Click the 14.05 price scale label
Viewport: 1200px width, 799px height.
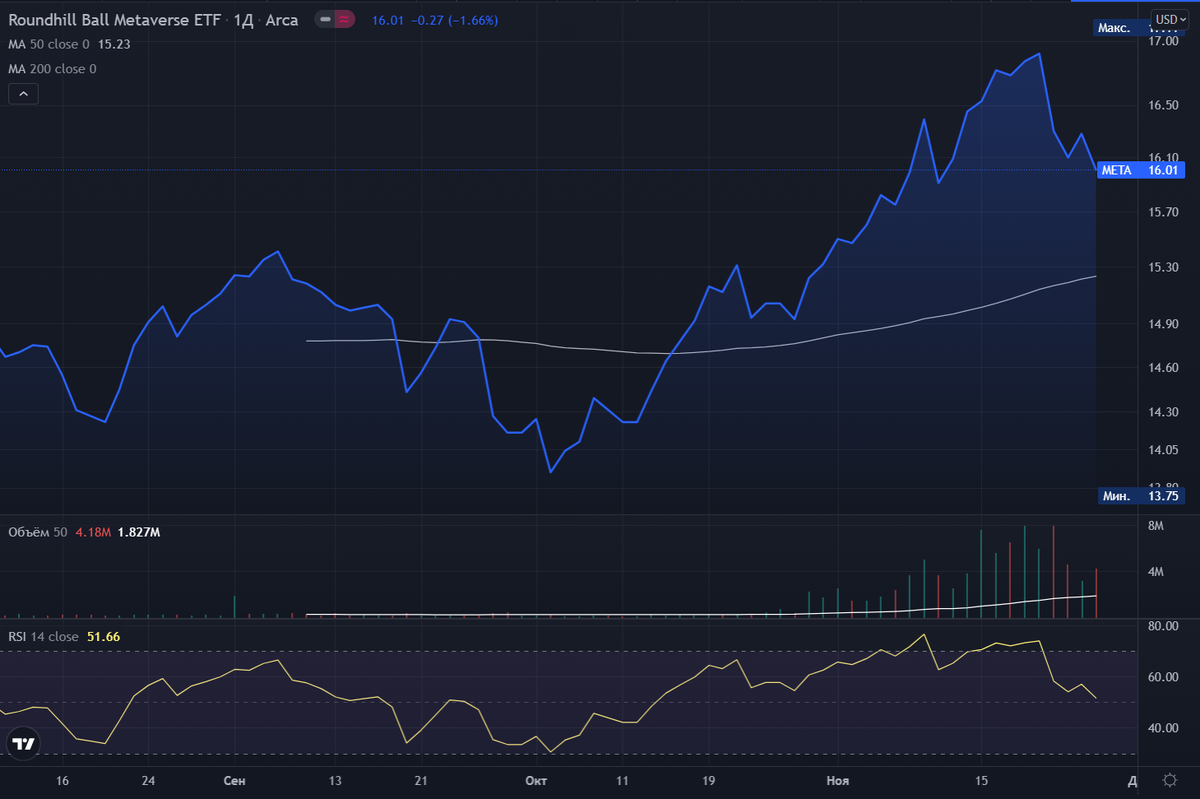pos(1163,450)
